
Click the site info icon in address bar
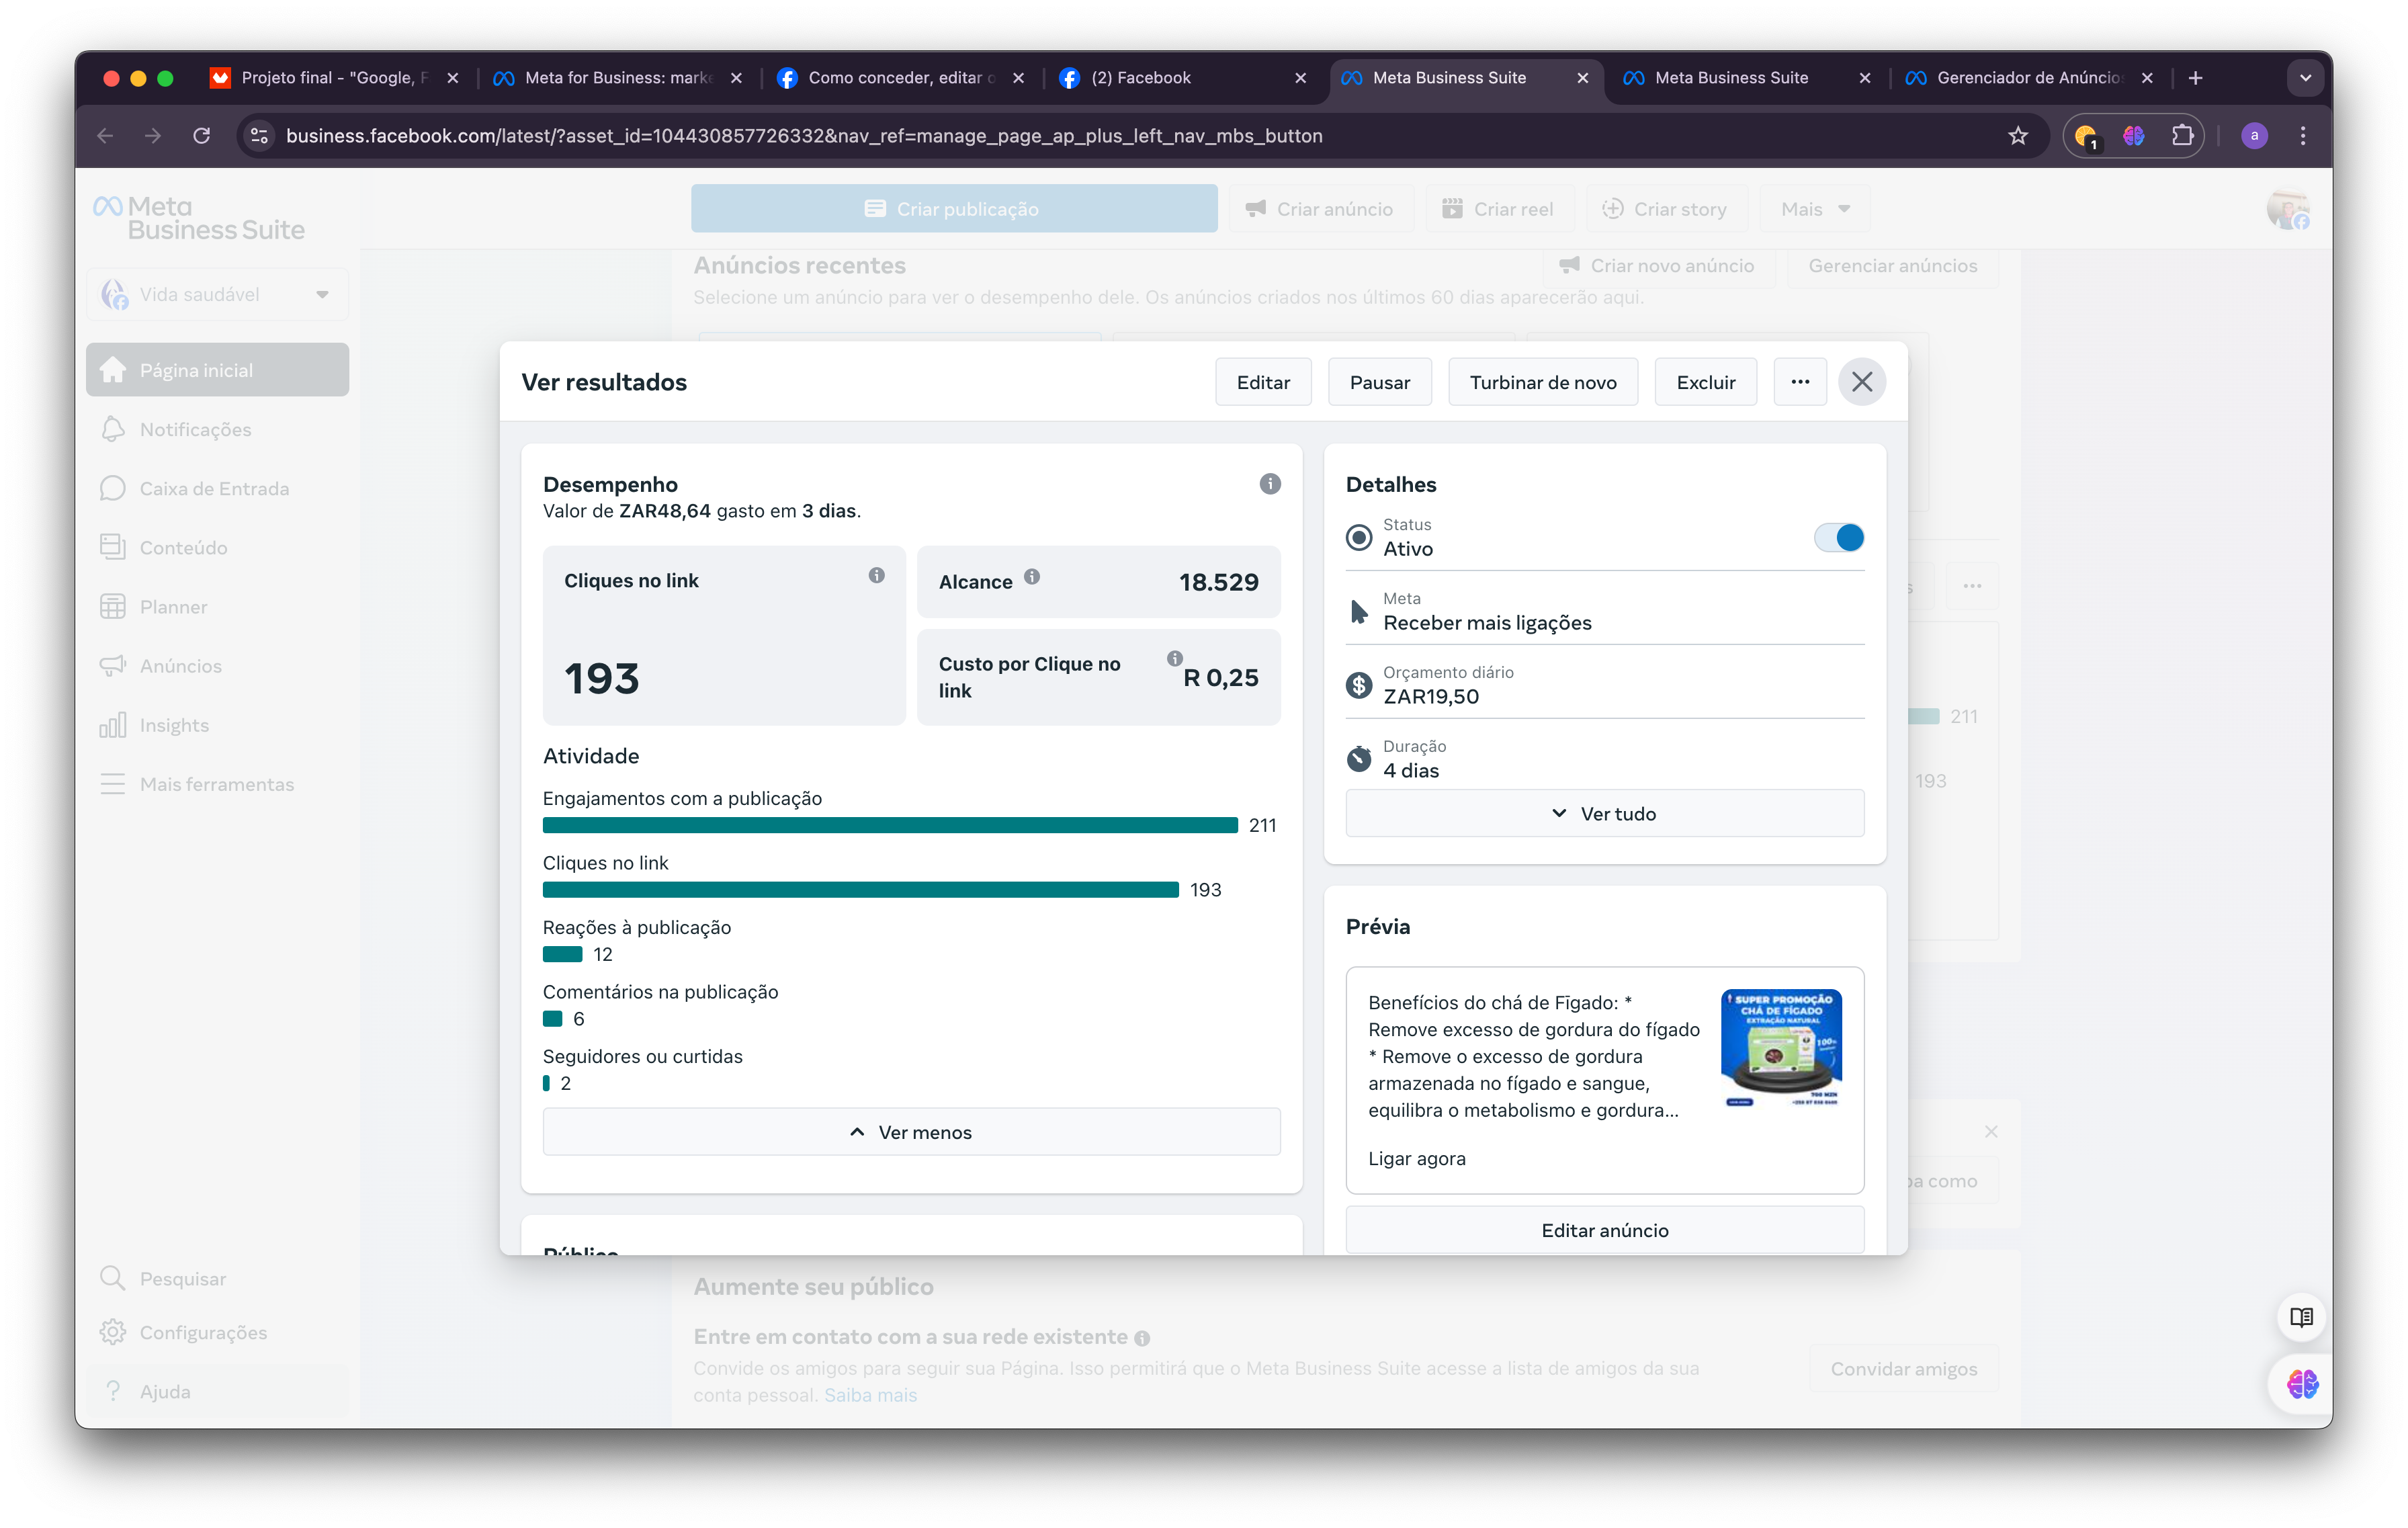tap(260, 135)
